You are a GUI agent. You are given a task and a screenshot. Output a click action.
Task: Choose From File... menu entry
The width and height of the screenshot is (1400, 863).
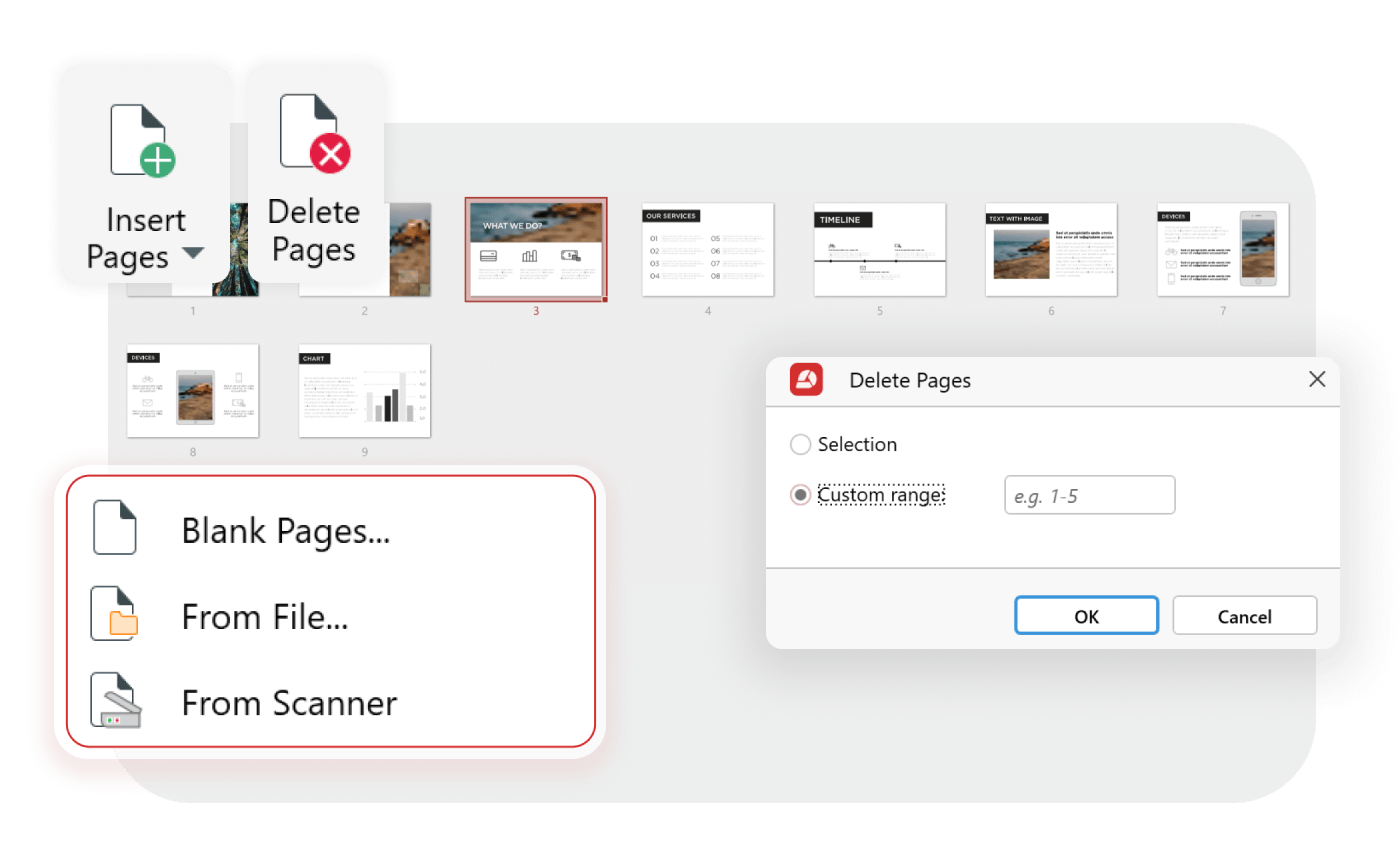[265, 617]
